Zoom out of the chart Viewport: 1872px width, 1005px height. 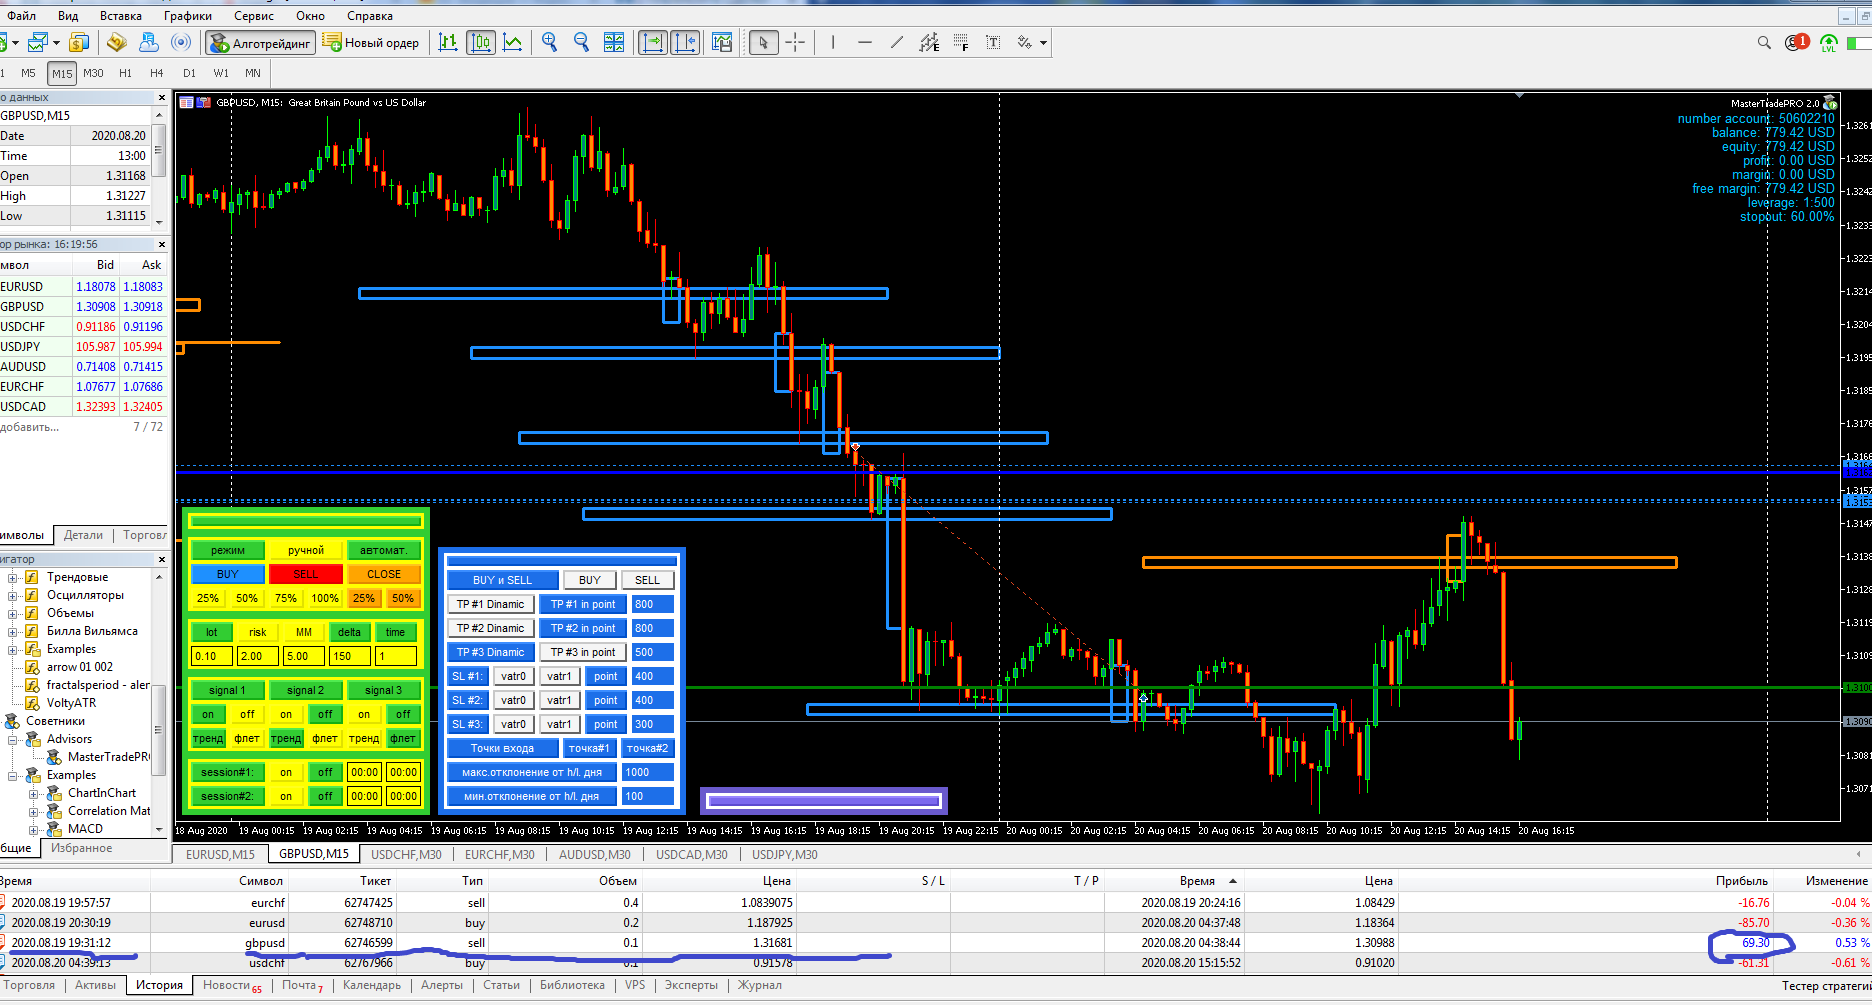point(581,42)
